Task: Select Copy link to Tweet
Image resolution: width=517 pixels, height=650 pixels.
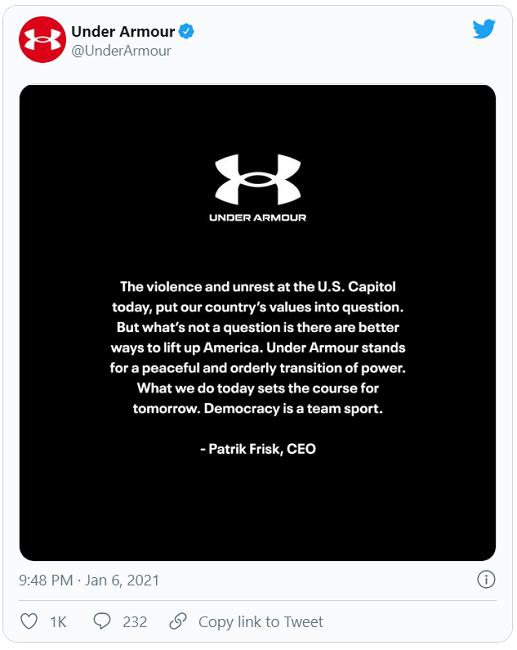Action: [x=260, y=622]
